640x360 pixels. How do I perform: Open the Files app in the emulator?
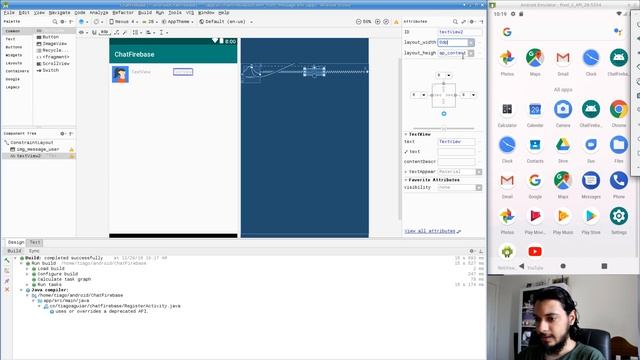[619, 145]
